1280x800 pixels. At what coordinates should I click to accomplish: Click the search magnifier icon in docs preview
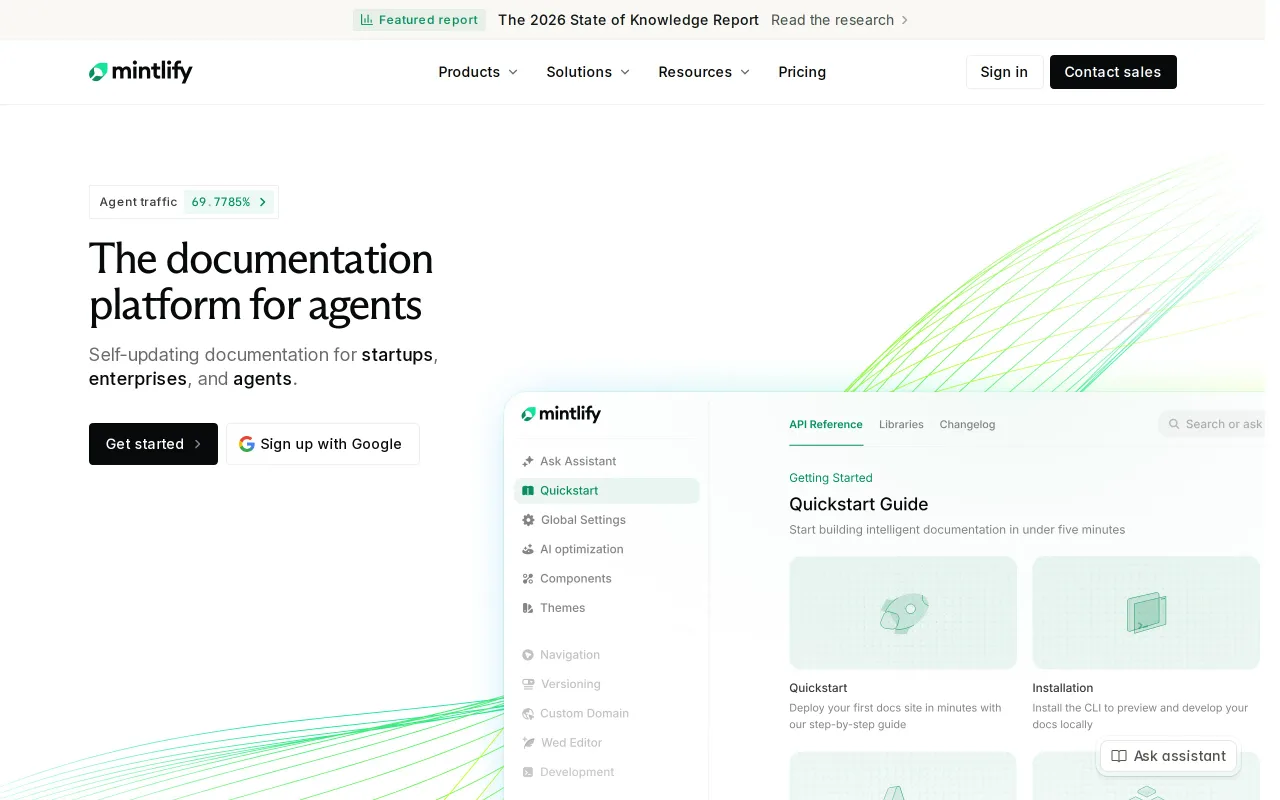coord(1174,424)
